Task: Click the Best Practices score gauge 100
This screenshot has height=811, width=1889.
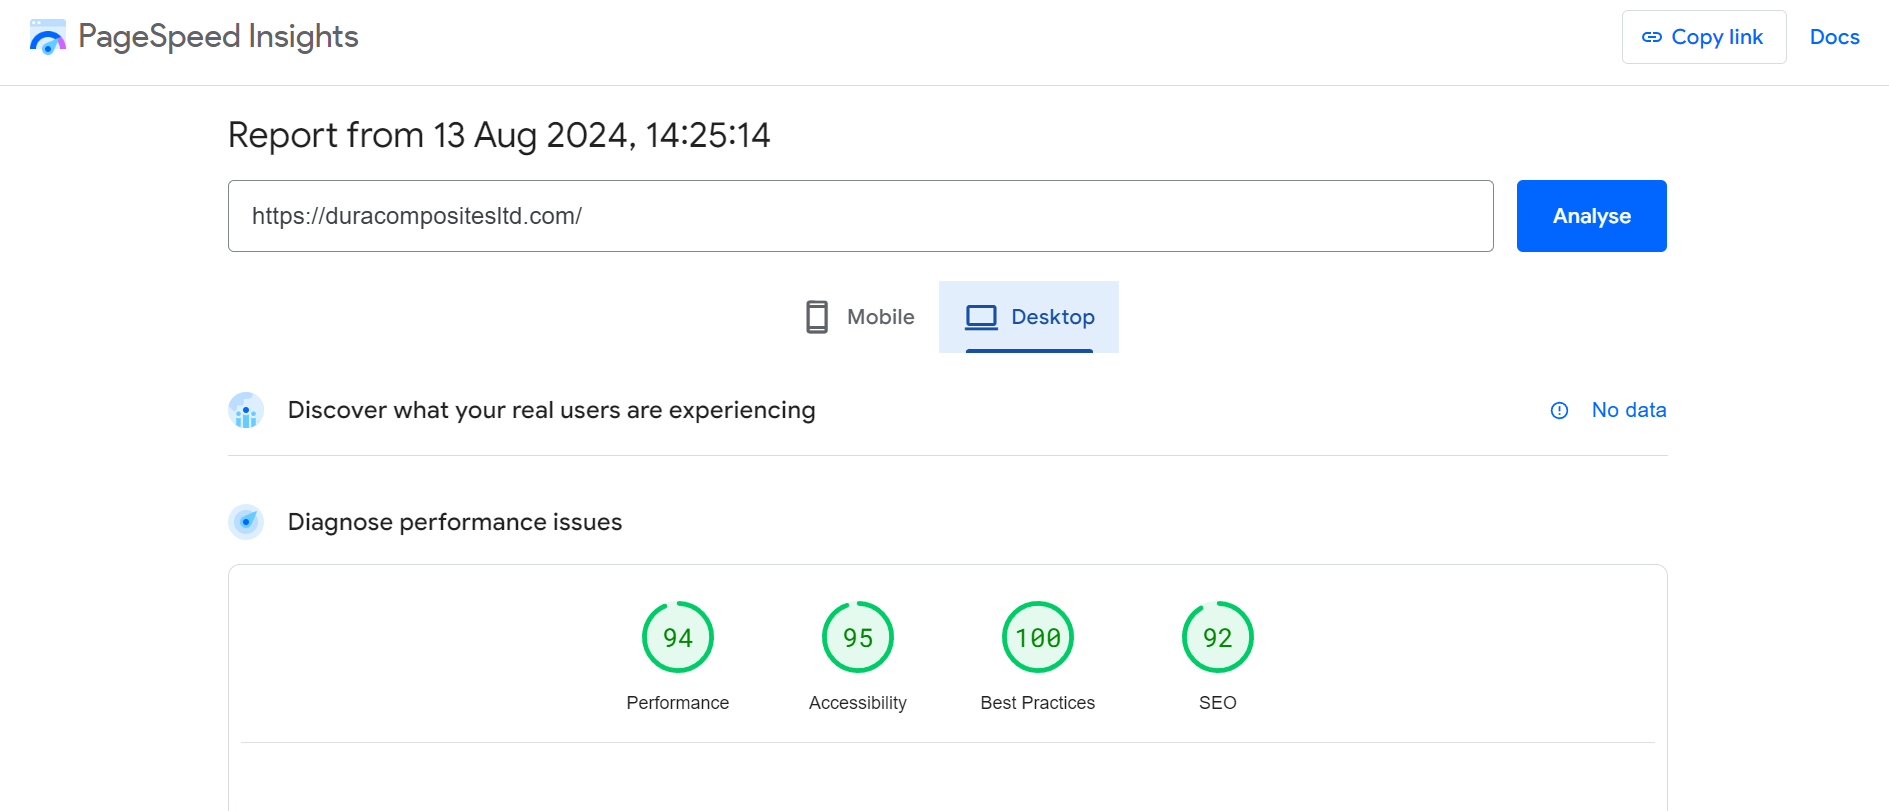Action: (1038, 637)
